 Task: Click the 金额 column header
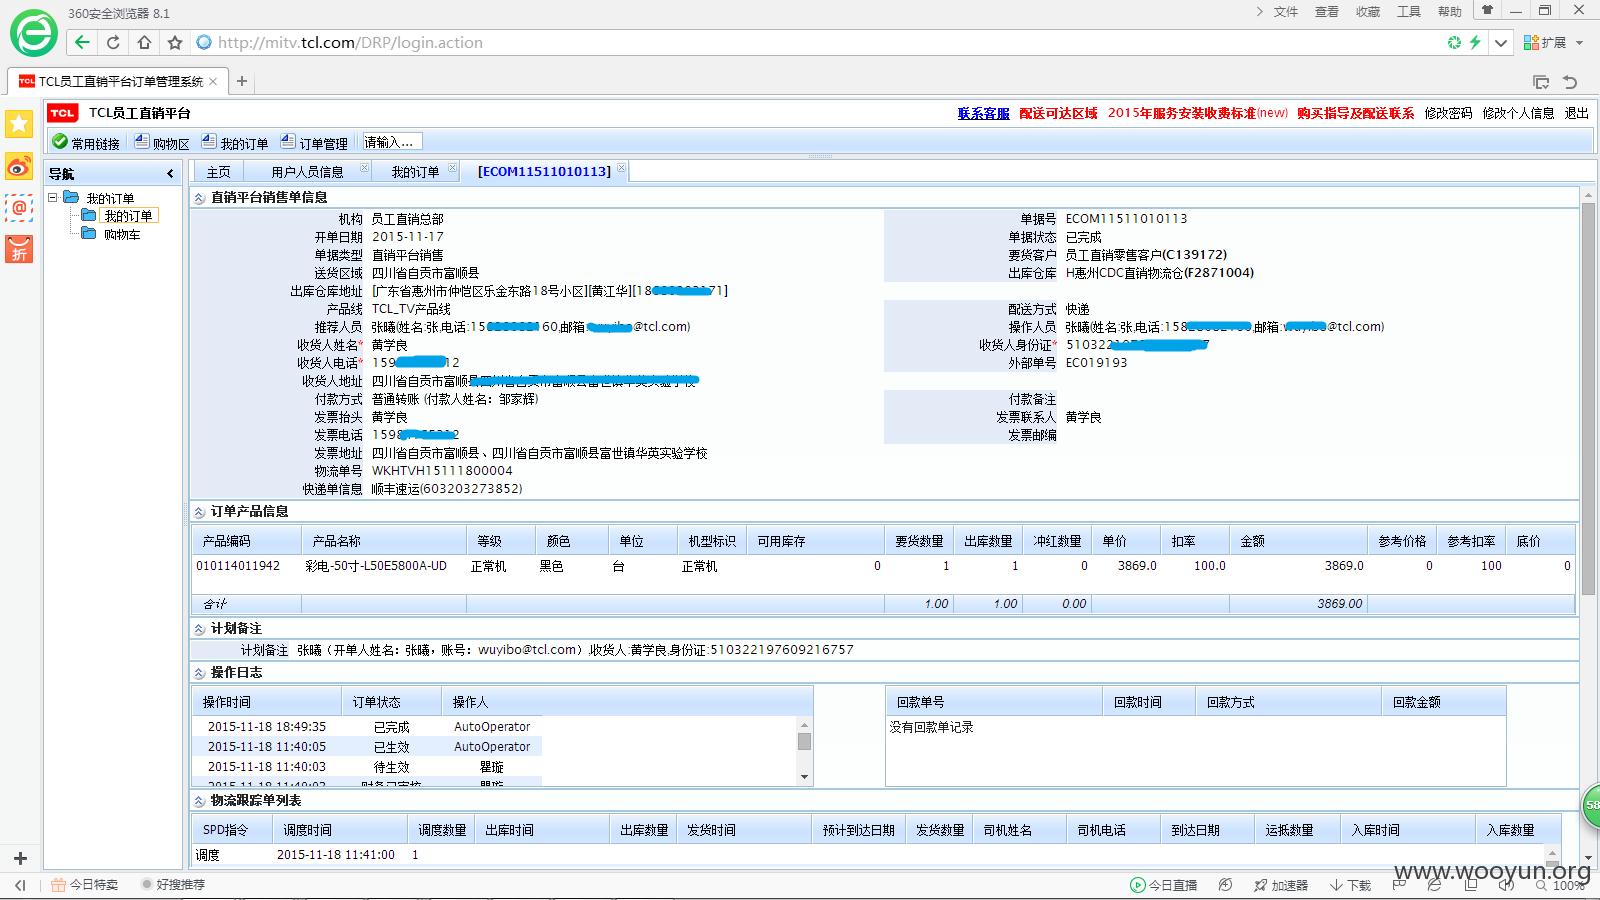coord(1298,541)
